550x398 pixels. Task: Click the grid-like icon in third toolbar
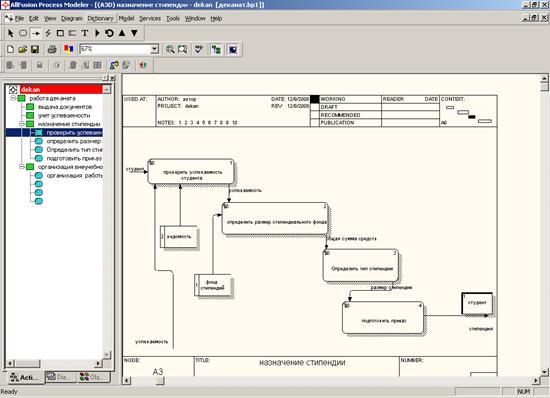[x=98, y=65]
